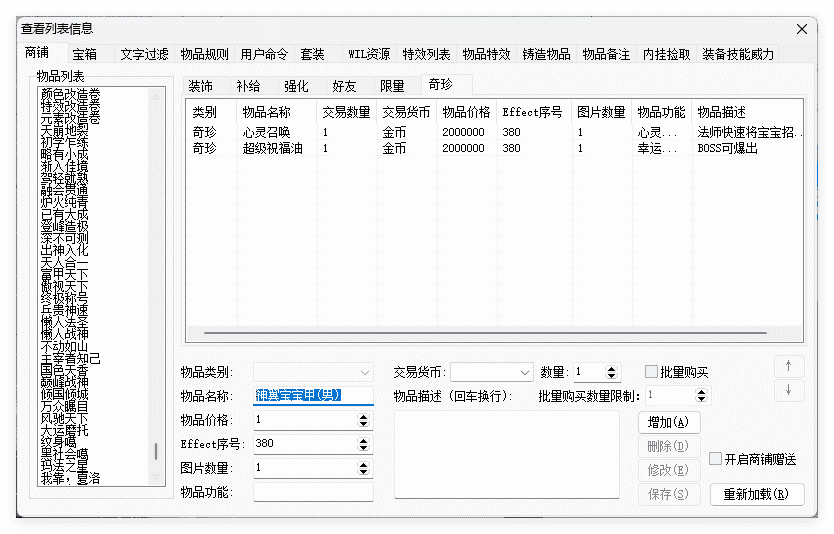
Task: Select 天崩地裂 in the 物品列表
Action: tap(64, 131)
